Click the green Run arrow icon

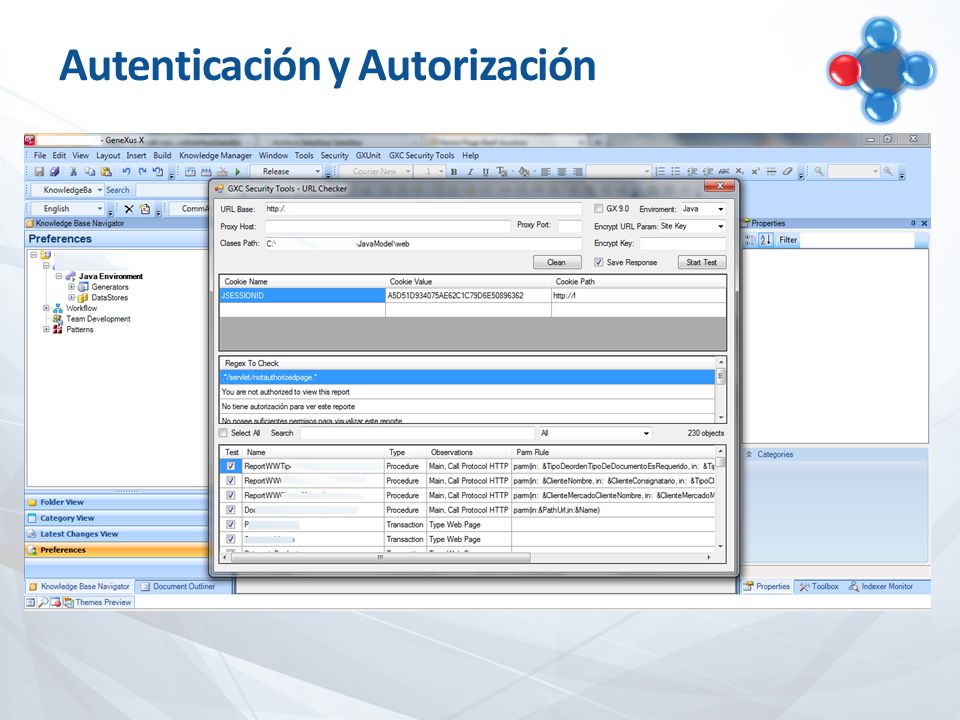[238, 172]
